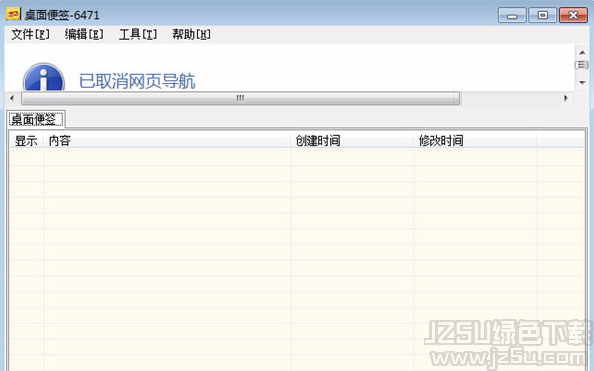
Task: Click the 显示 column header
Action: pos(26,141)
